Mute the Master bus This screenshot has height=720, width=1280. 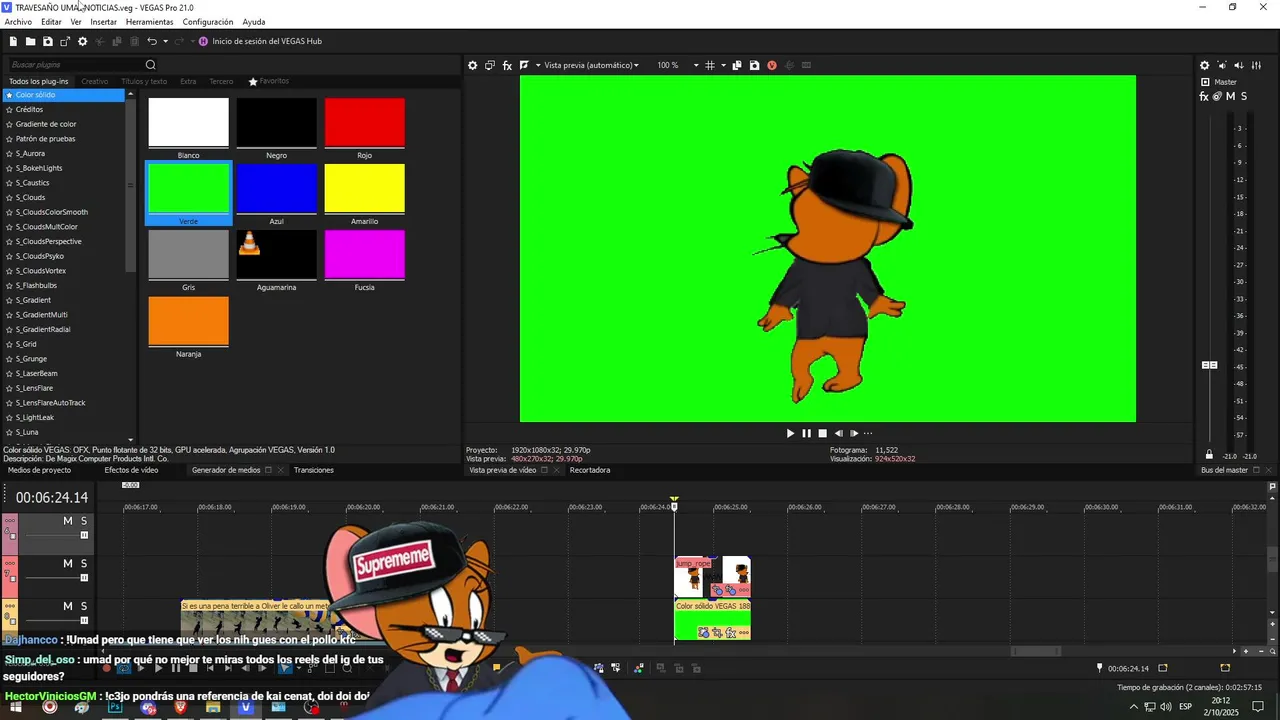coord(1231,96)
